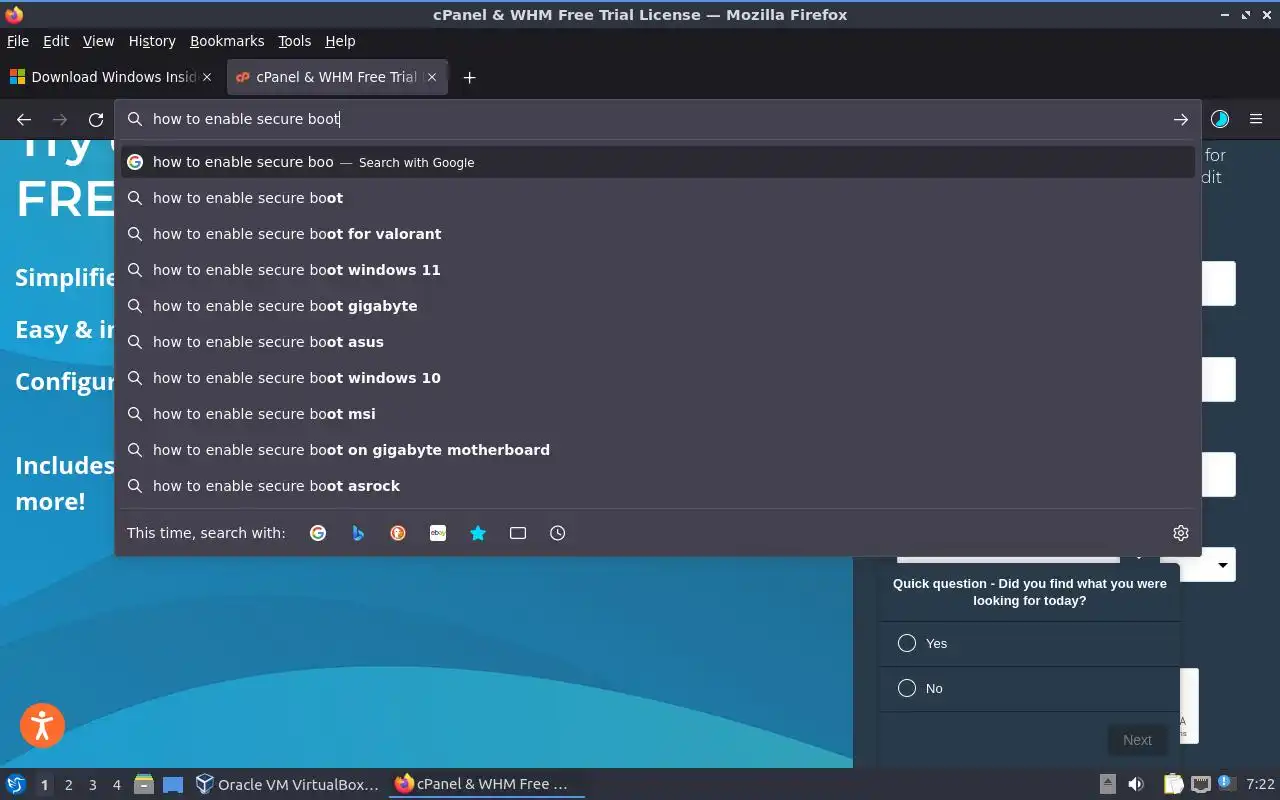Choose suggestion 'secure boot windows 10'
The height and width of the screenshot is (800, 1280).
pos(658,378)
